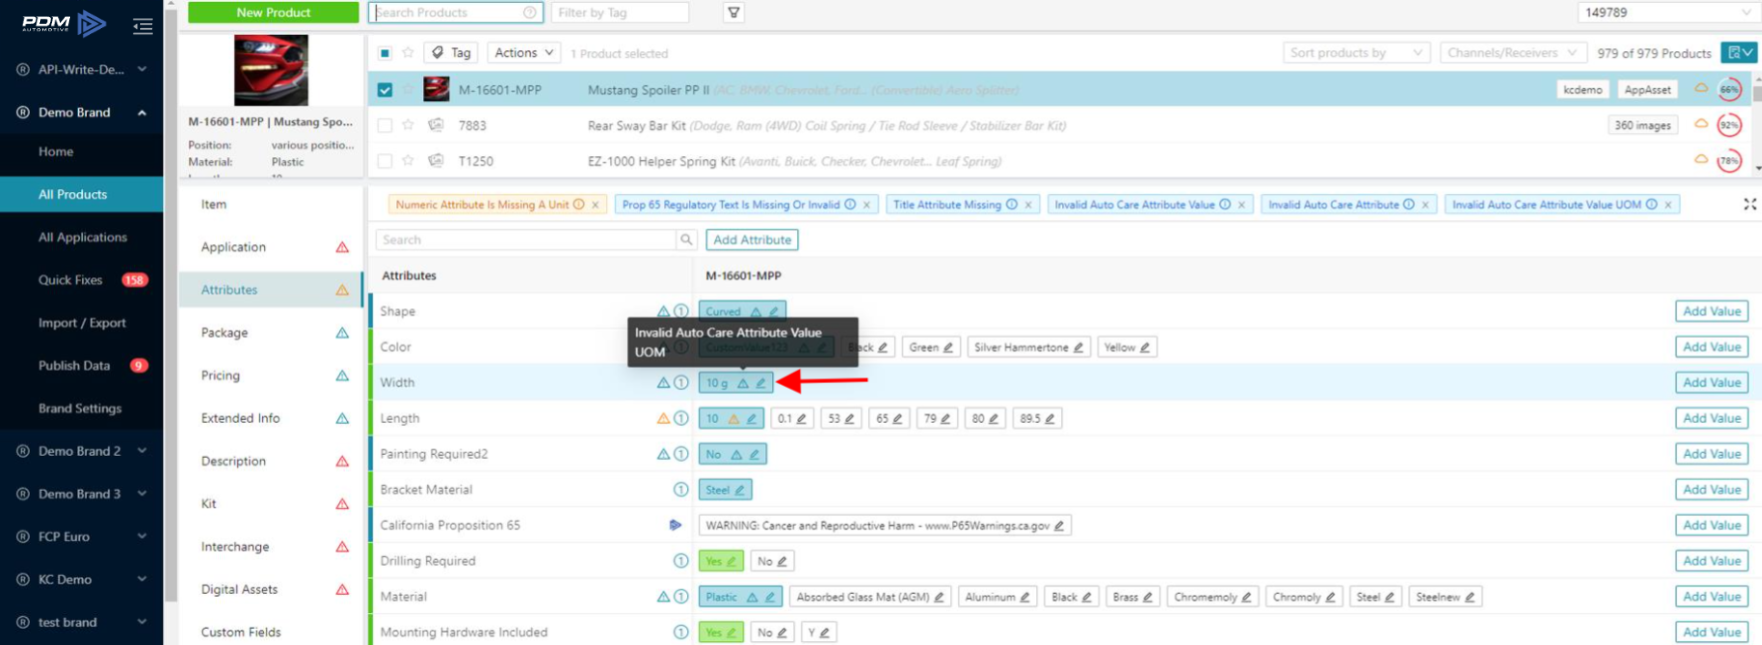Check the T1250 product checkbox
This screenshot has height=645, width=1762.
pyautogui.click(x=385, y=161)
